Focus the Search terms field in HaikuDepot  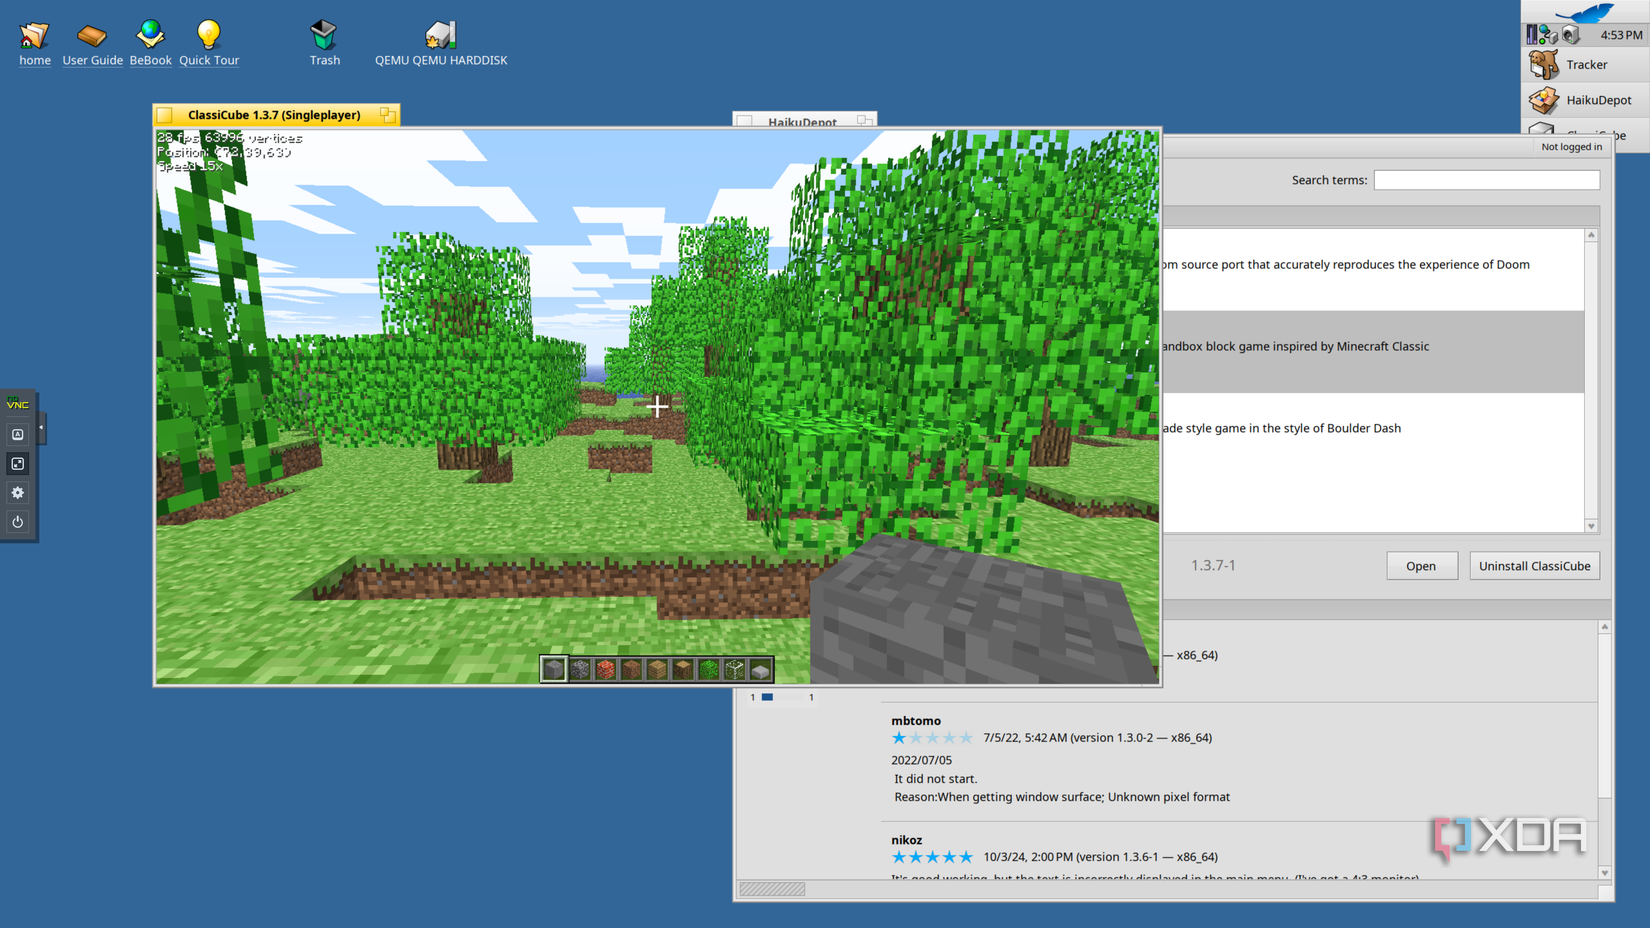[1486, 180]
